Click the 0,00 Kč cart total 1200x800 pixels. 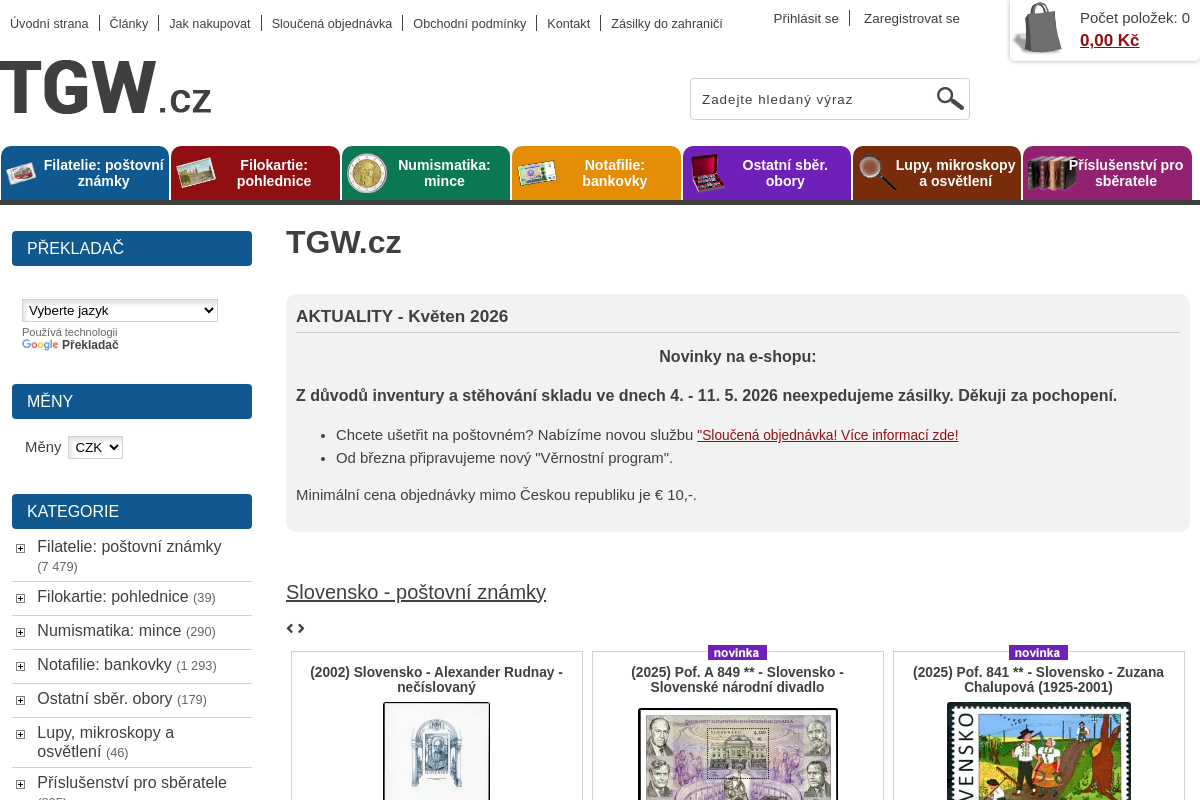point(1109,40)
